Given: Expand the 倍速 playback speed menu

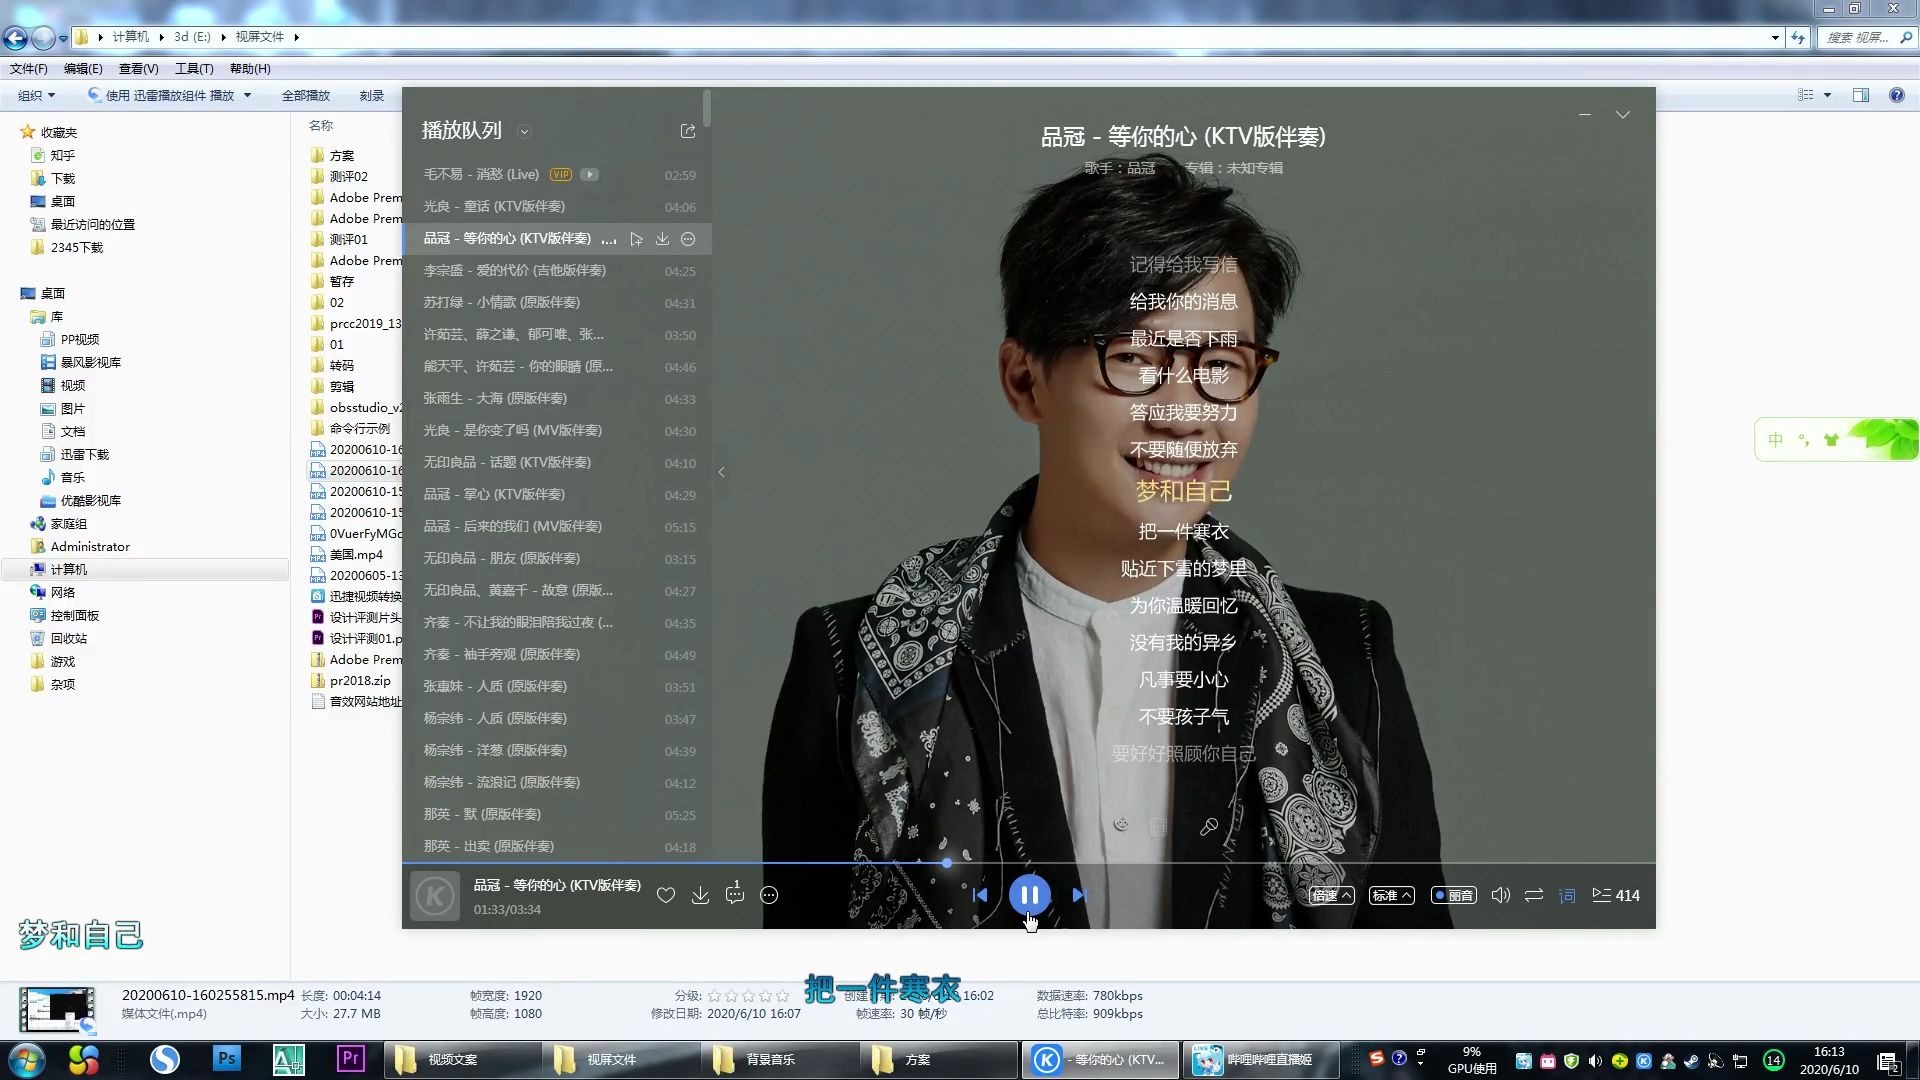Looking at the screenshot, I should point(1332,895).
